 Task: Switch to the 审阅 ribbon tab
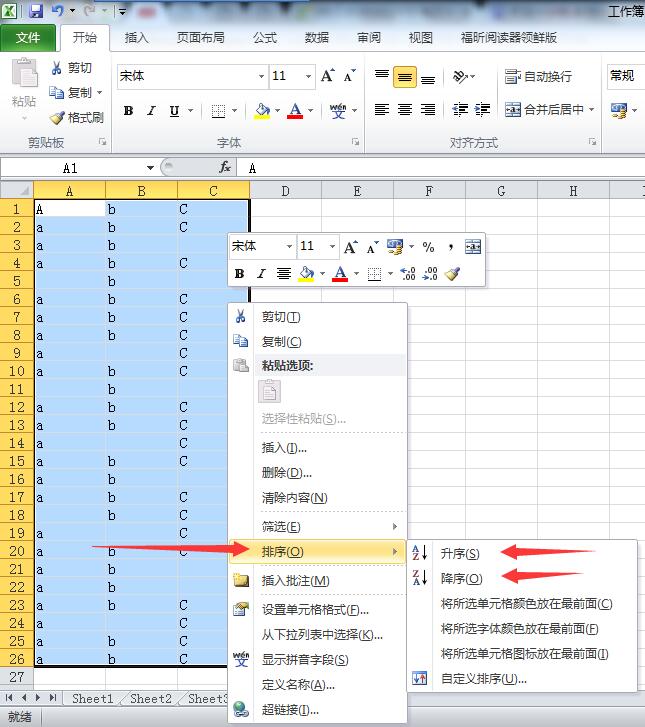369,38
